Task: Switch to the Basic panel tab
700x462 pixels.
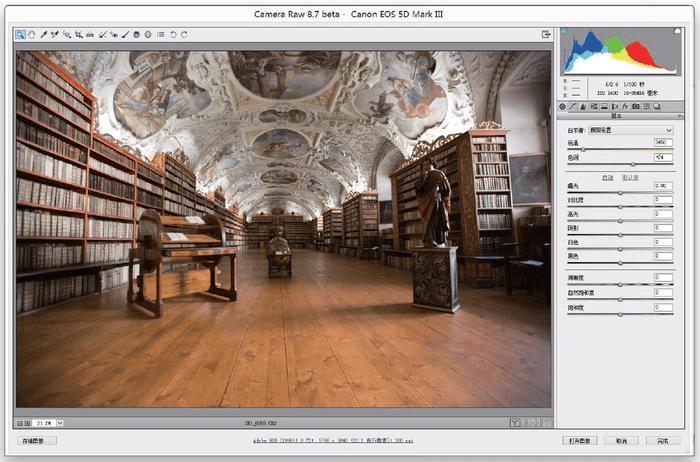Action: (563, 106)
